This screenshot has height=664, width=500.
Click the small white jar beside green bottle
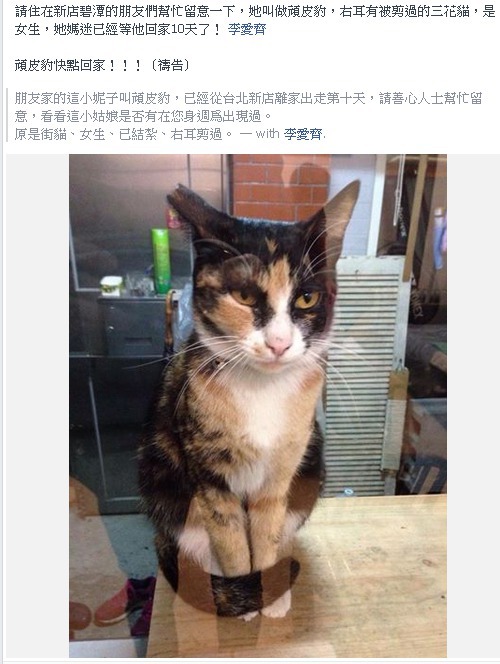click(112, 286)
